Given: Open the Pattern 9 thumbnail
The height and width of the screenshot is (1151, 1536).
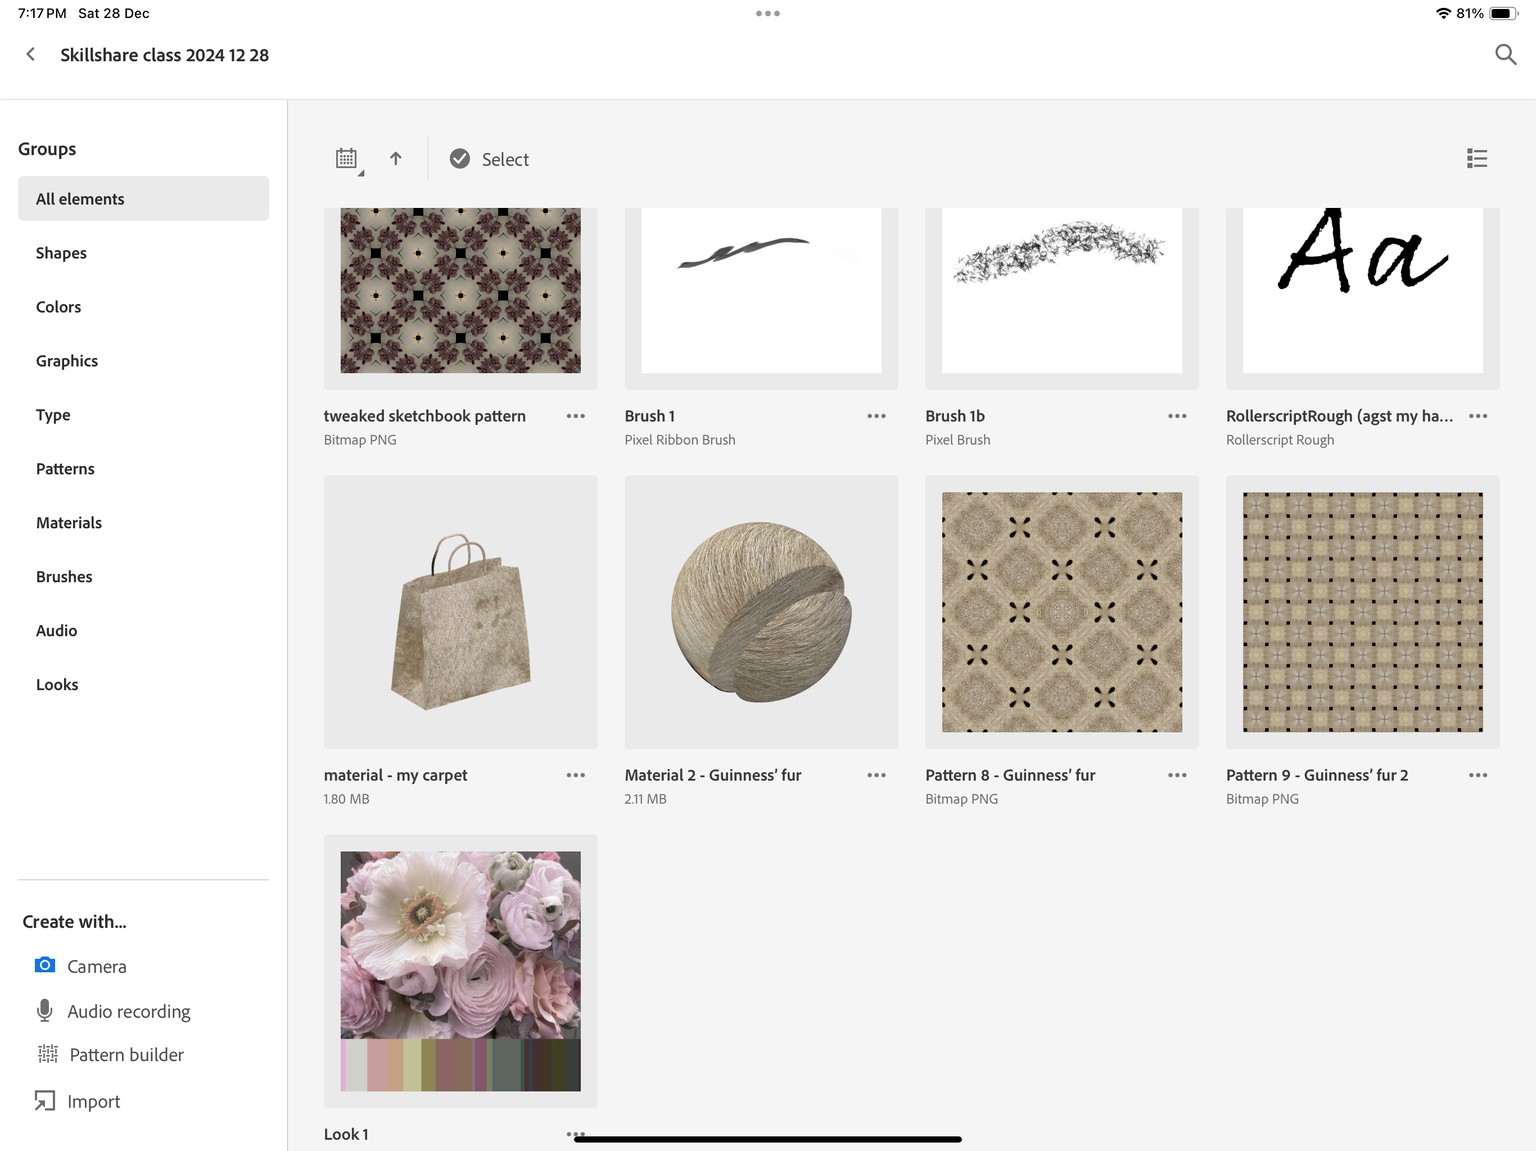Looking at the screenshot, I should coord(1363,612).
